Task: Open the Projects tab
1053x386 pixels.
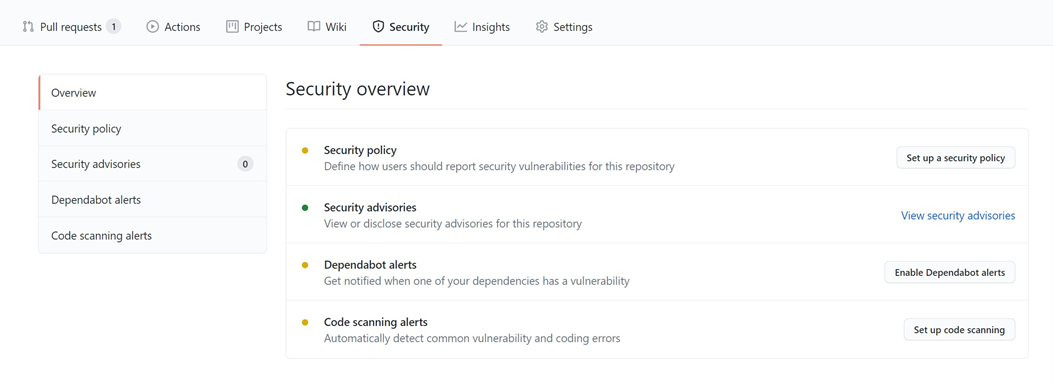Action: pyautogui.click(x=254, y=27)
